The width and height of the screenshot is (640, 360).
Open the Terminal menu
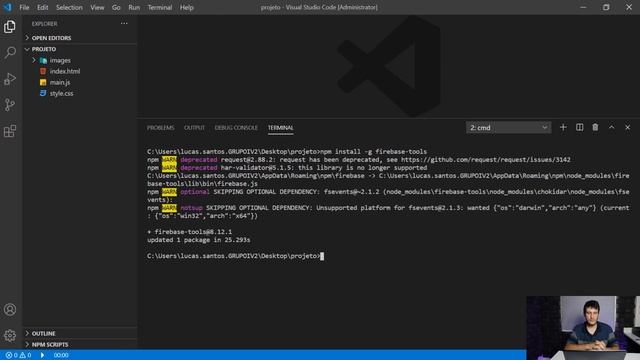(x=160, y=7)
